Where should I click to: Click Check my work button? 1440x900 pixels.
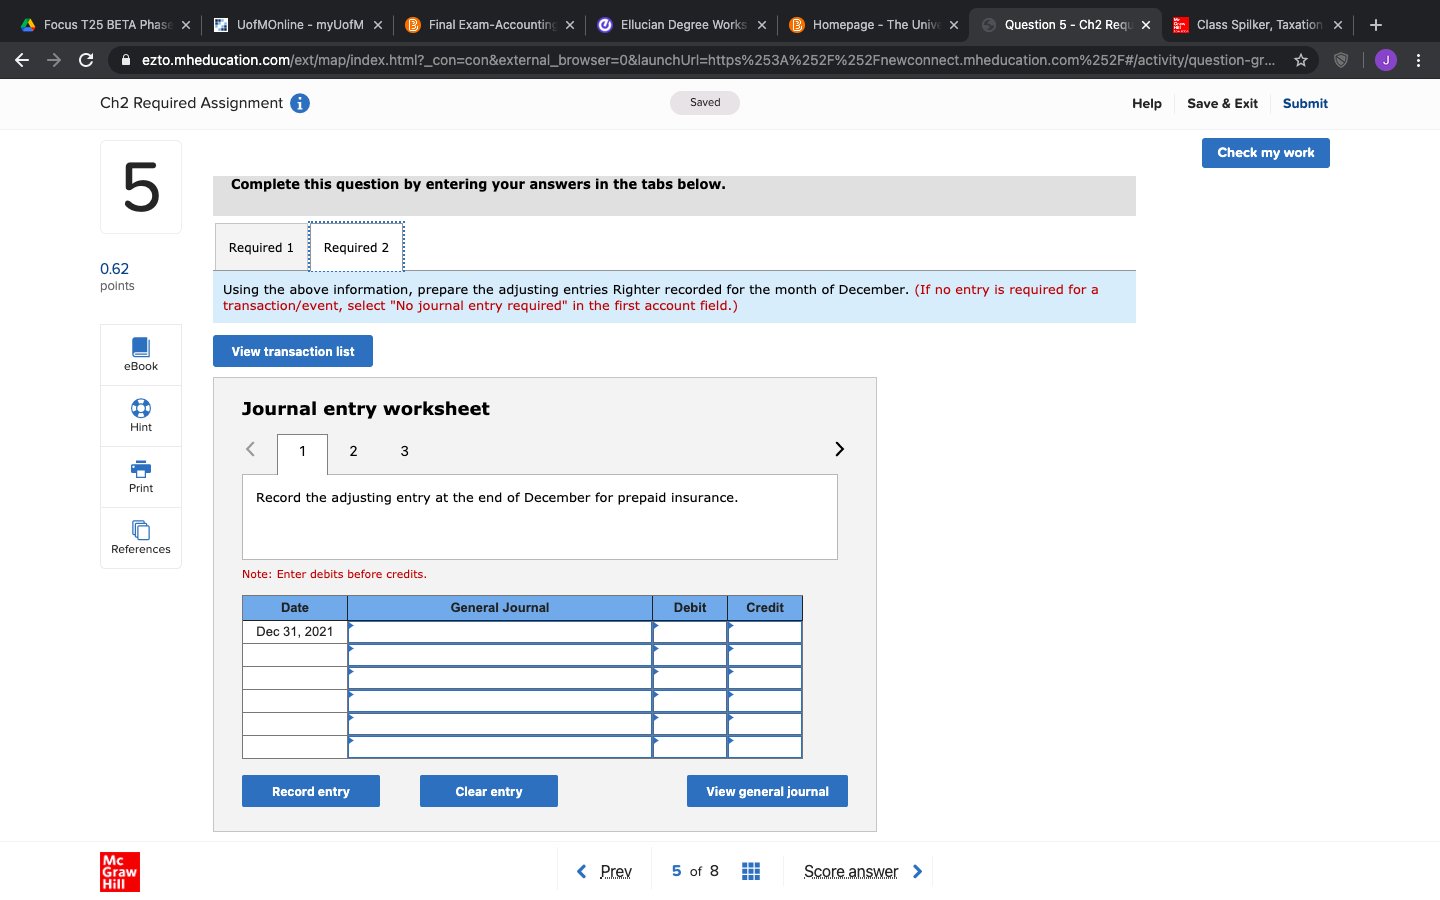pos(1266,153)
